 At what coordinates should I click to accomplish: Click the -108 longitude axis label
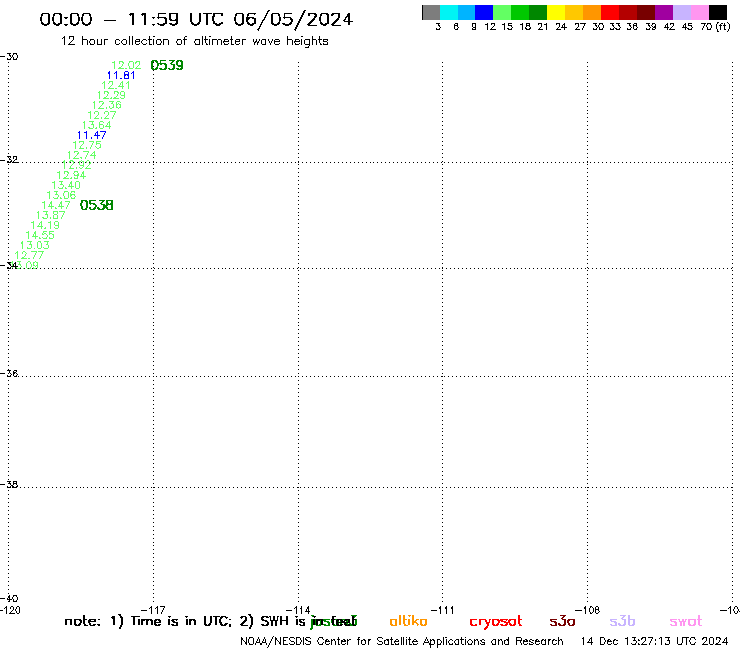click(x=587, y=610)
